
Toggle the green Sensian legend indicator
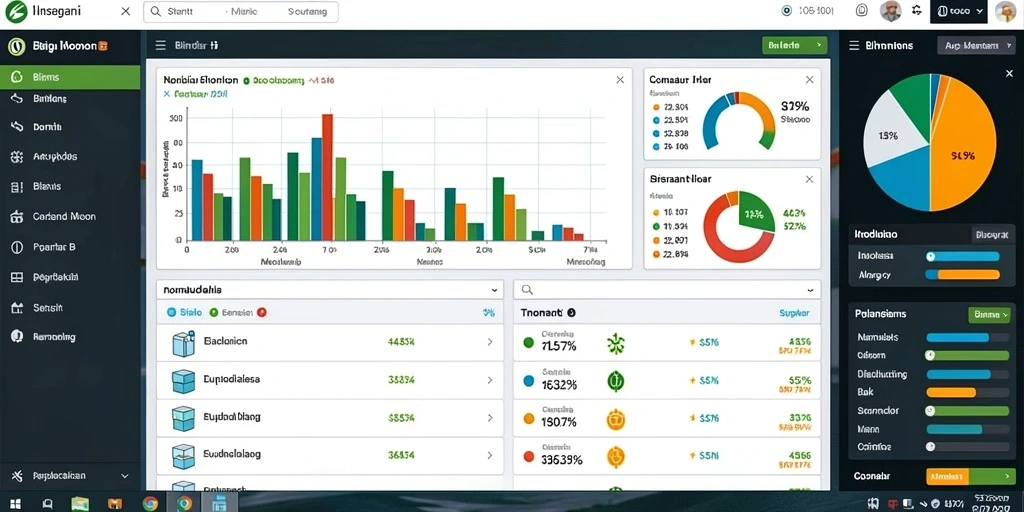coord(213,313)
